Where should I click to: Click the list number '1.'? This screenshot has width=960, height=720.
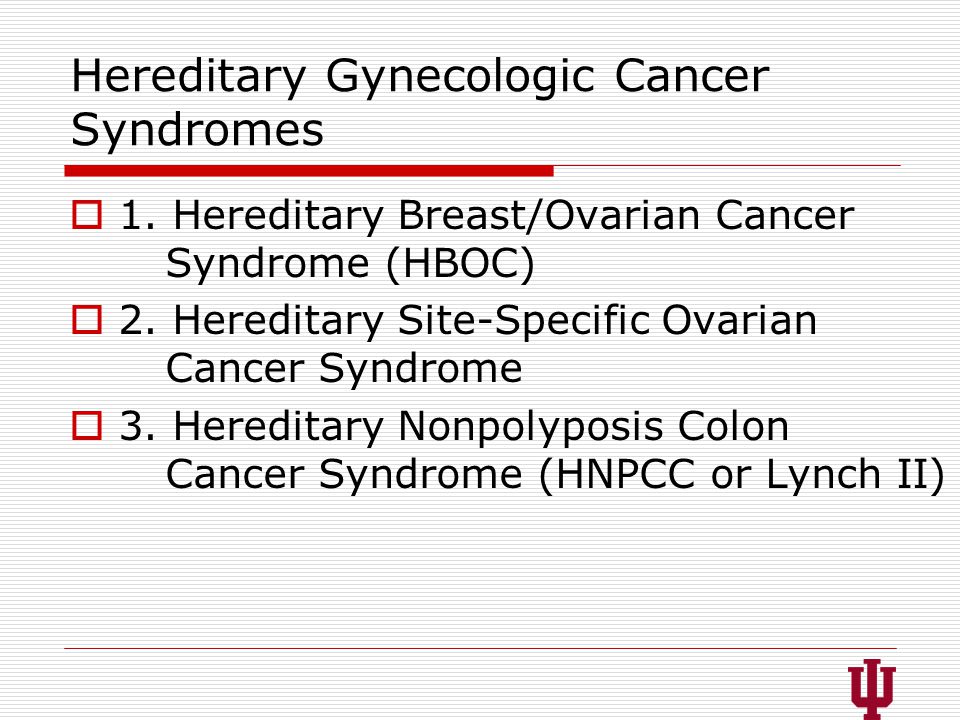point(138,216)
